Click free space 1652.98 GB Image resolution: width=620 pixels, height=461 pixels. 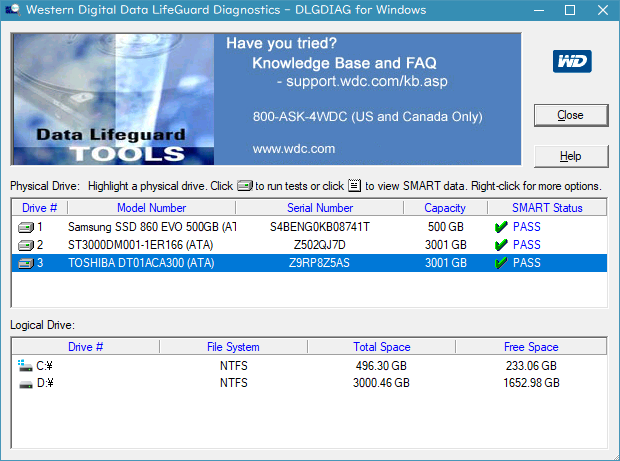[531, 383]
